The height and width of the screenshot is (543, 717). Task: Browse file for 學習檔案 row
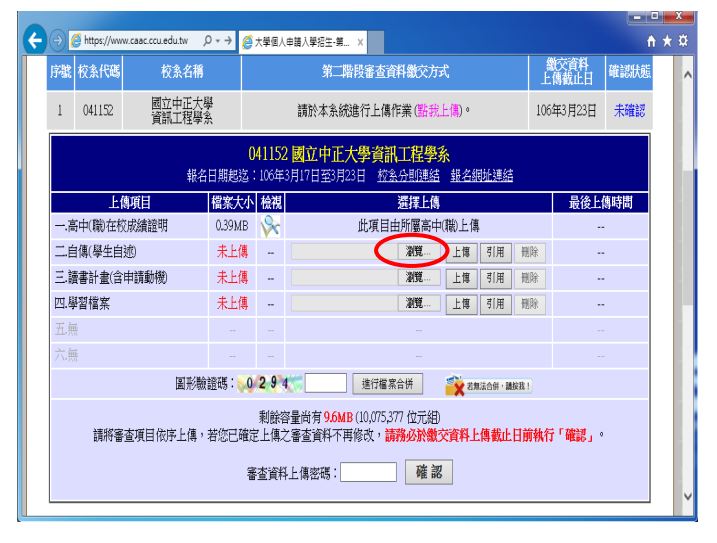coord(418,303)
